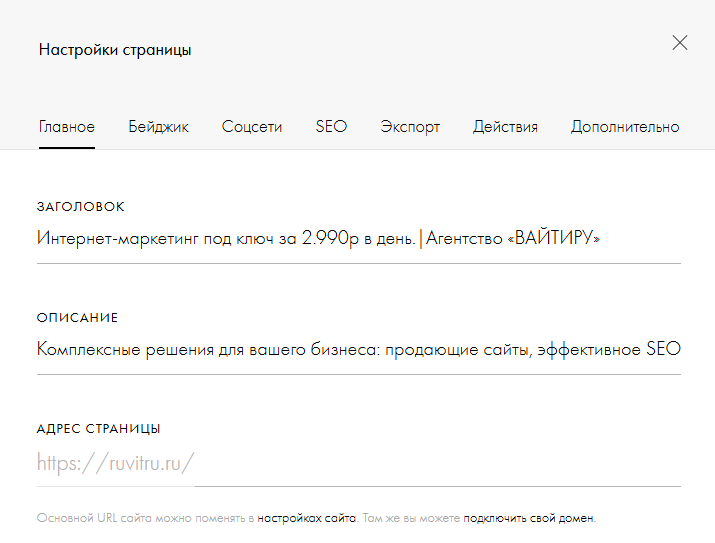Click the АДРЕС СТРАНИЦЫ label

[x=98, y=429]
